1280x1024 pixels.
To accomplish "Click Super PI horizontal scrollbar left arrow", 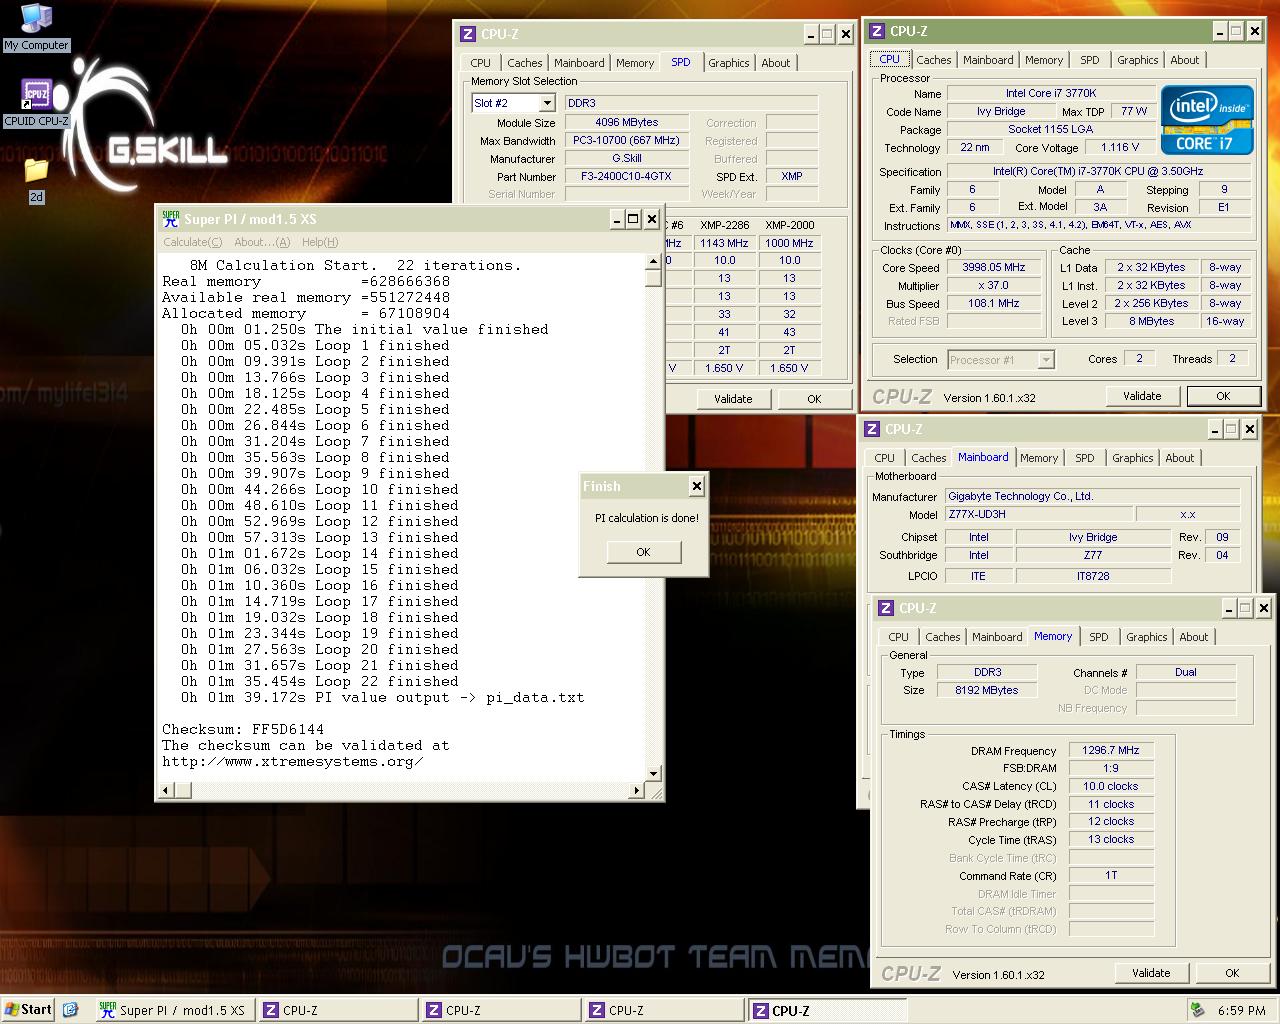I will (x=166, y=791).
